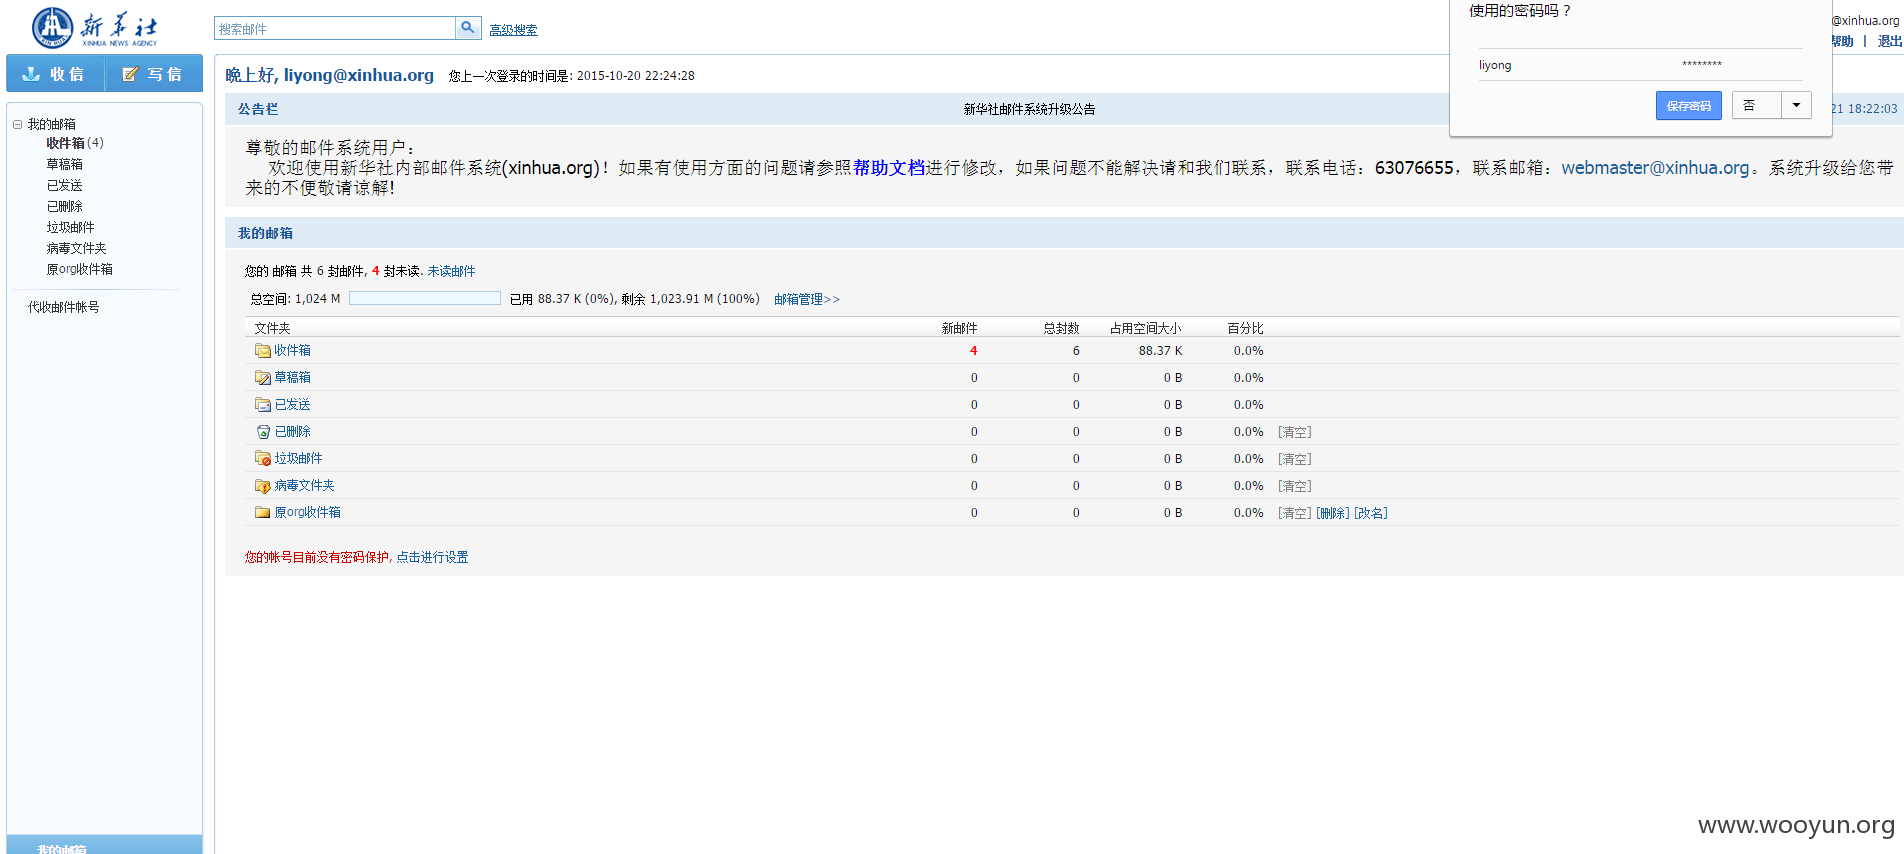Click masked password field in prompt
The width and height of the screenshot is (1904, 854).
(1702, 64)
